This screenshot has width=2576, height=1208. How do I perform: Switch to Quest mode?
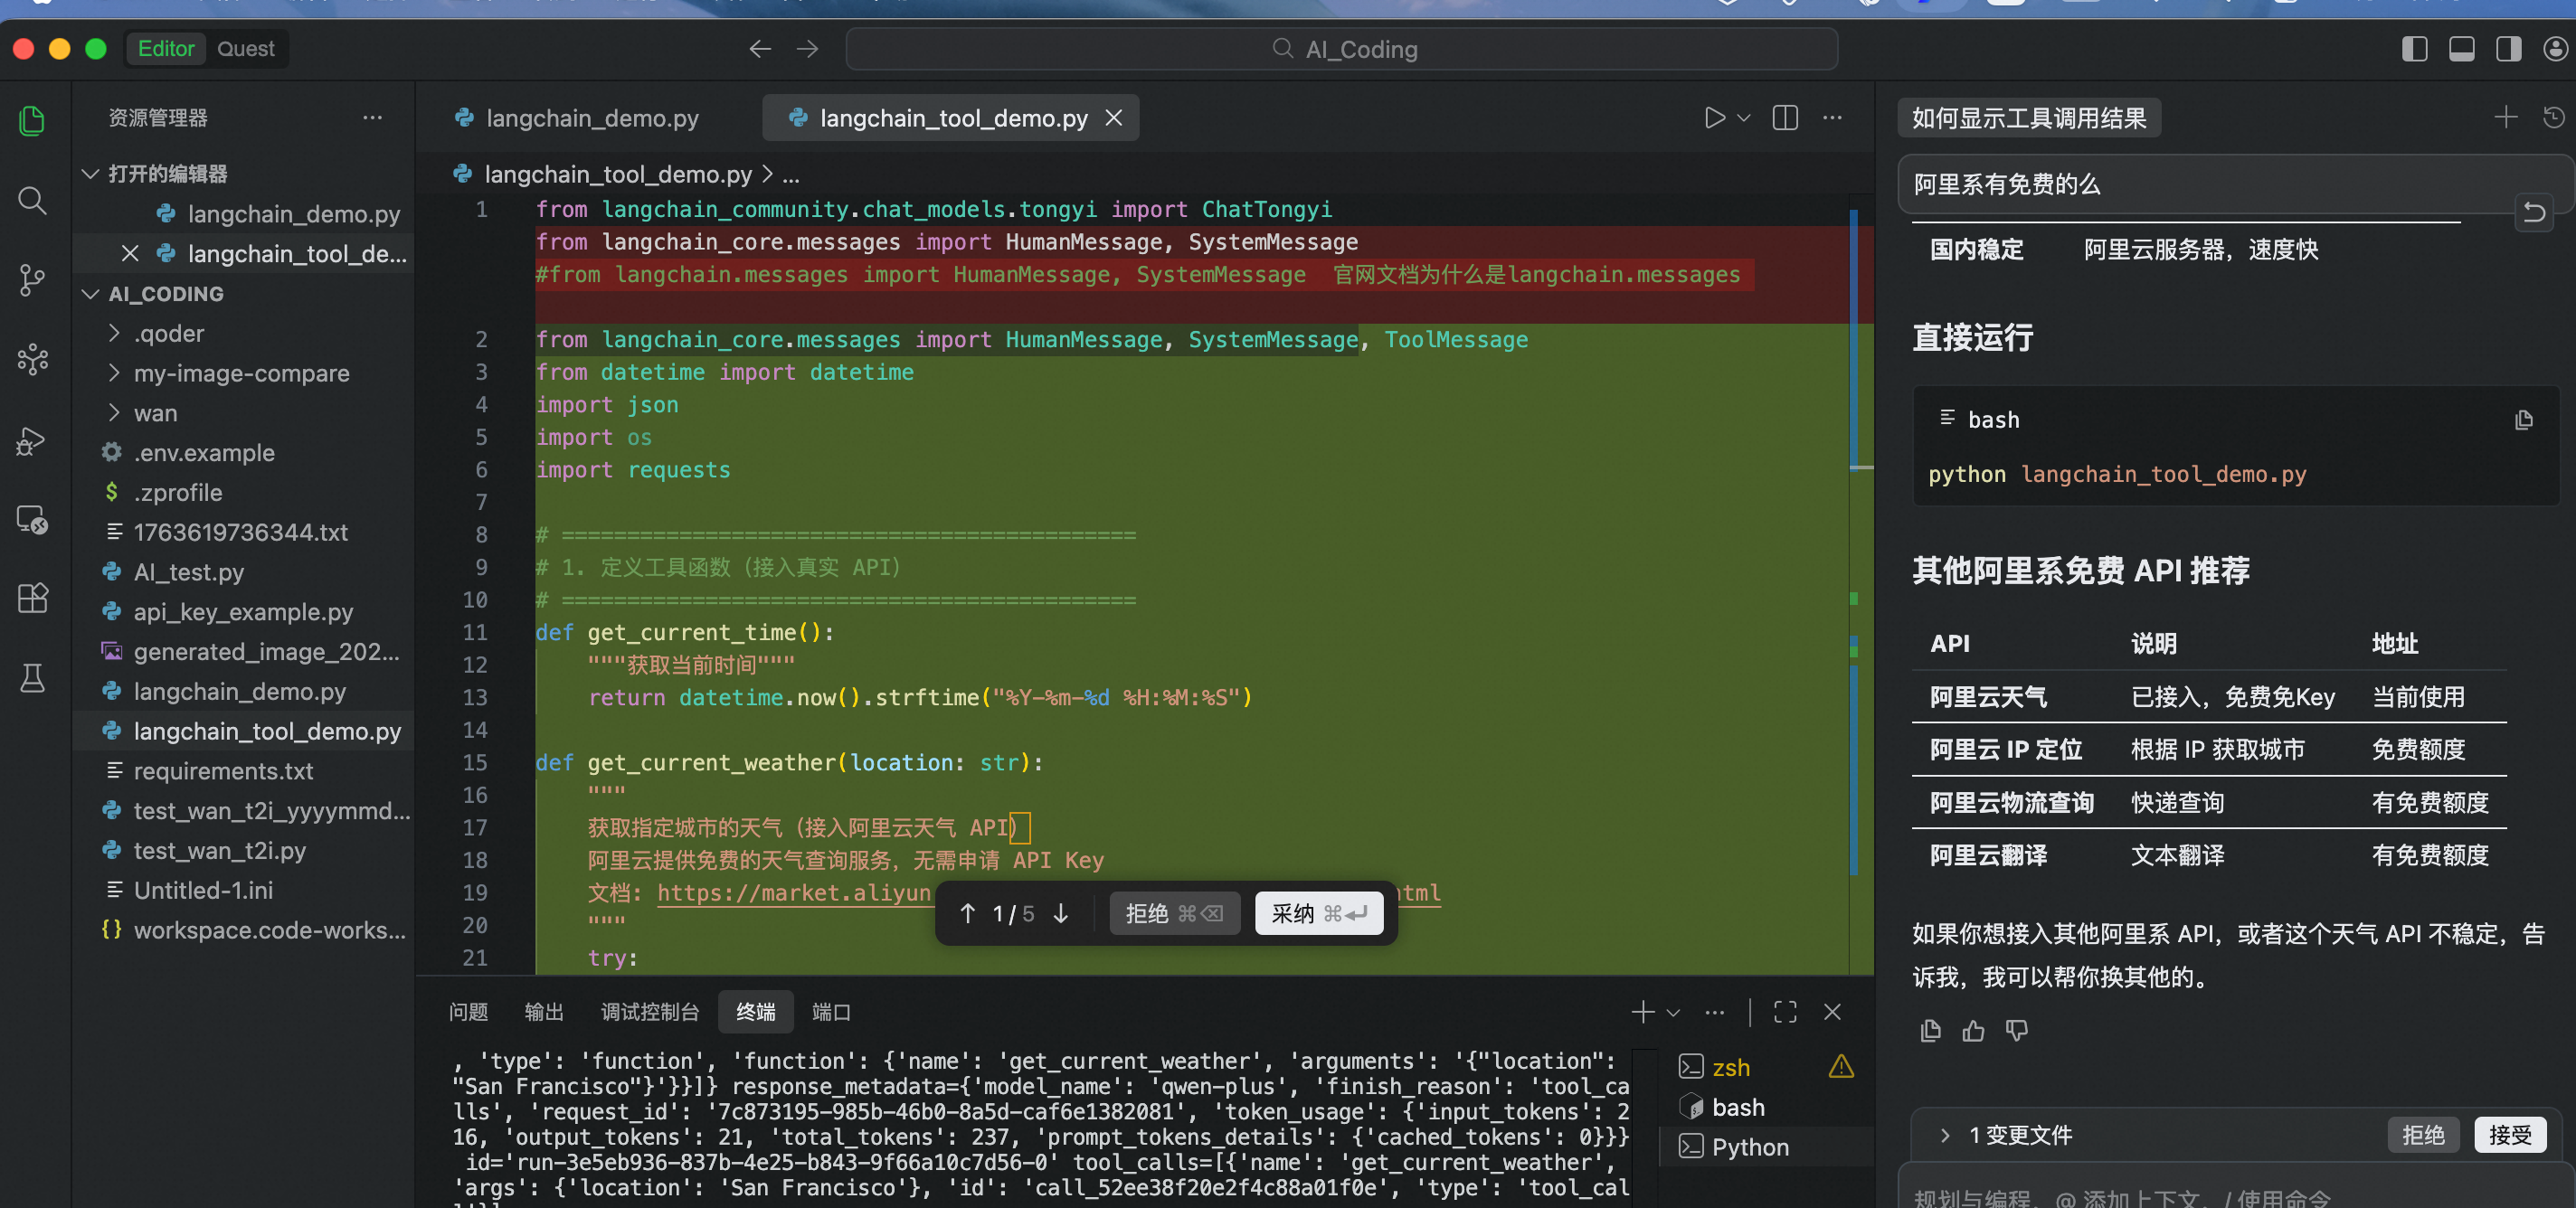pos(245,49)
